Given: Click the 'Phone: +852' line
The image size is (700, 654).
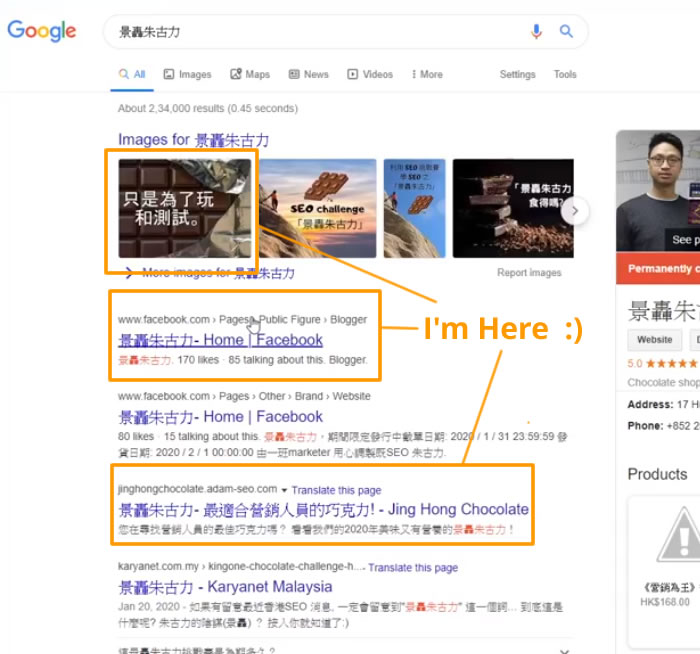Looking at the screenshot, I should (663, 426).
